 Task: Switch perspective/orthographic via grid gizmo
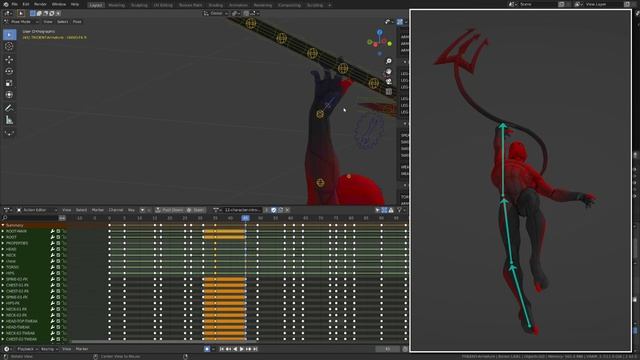(x=389, y=92)
